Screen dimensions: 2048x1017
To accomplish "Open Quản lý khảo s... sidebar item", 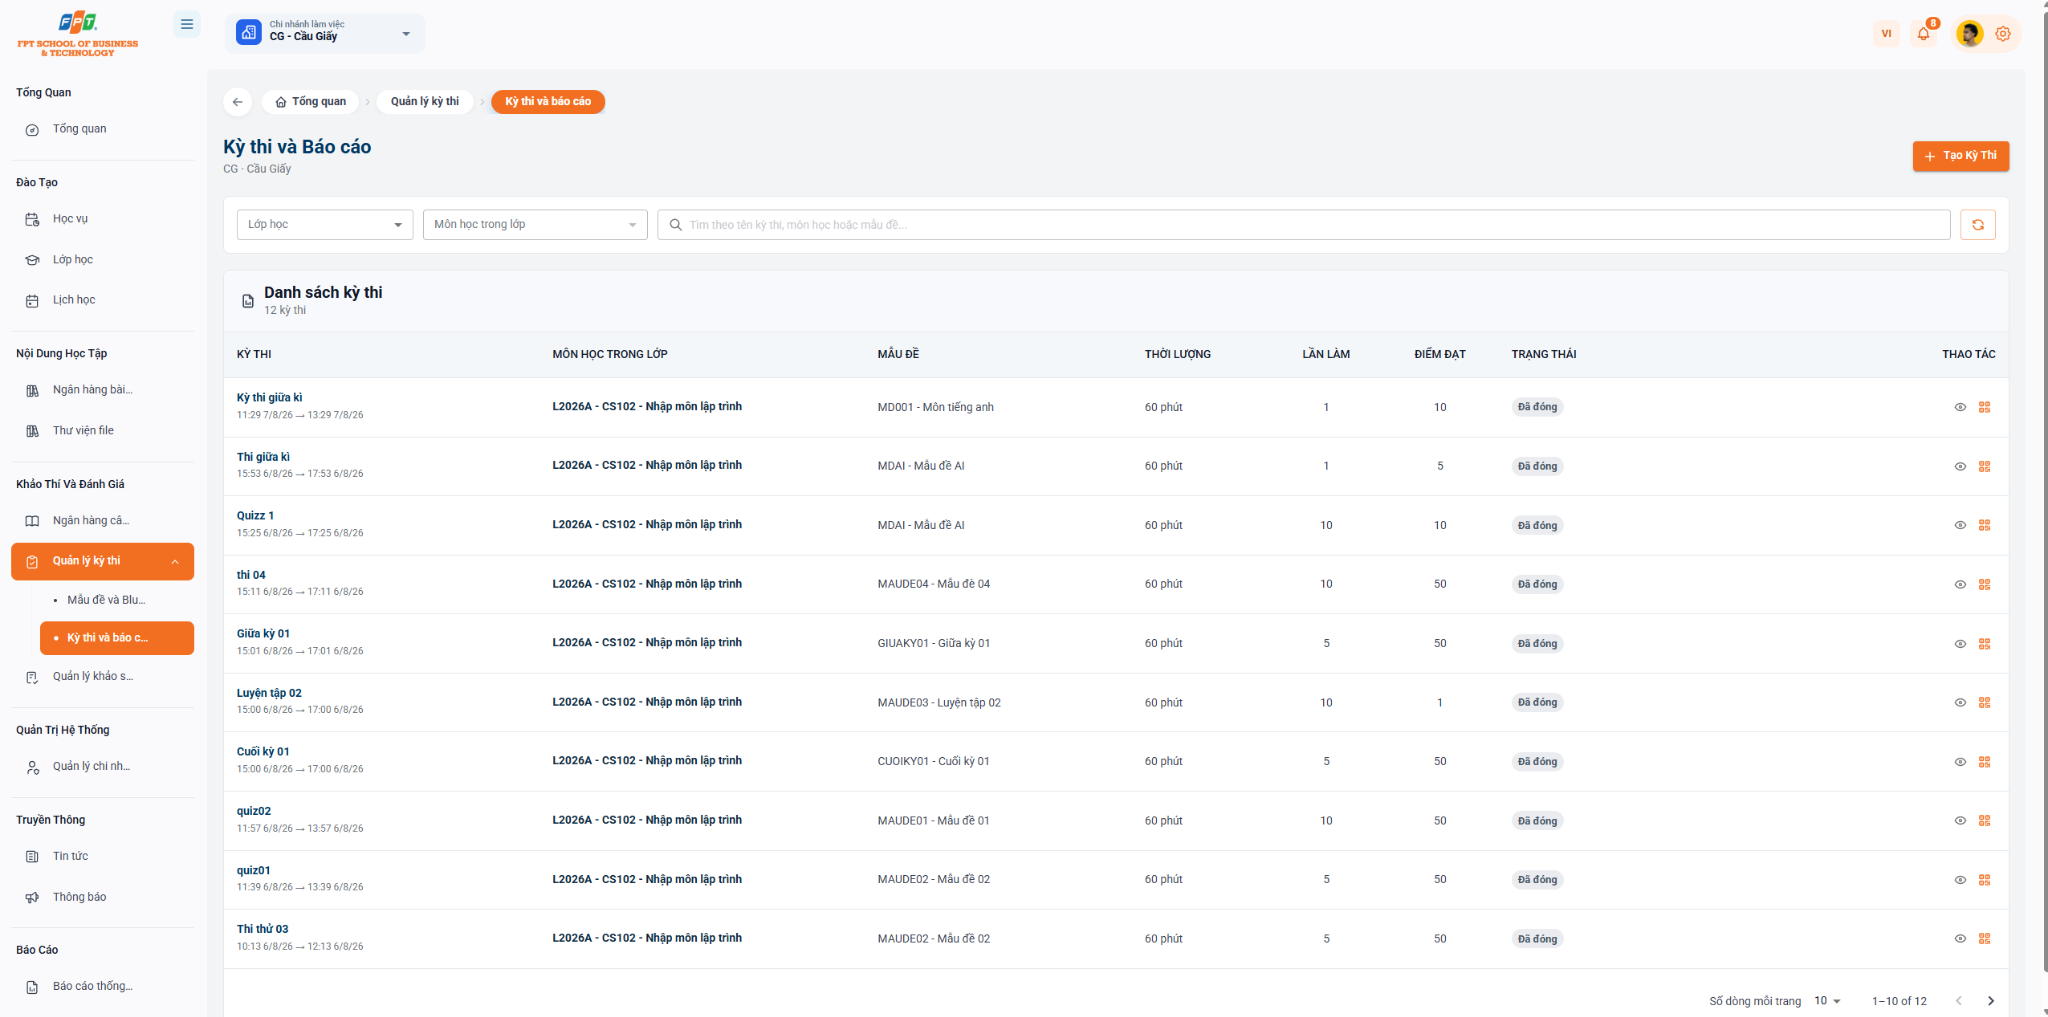I will [x=103, y=677].
